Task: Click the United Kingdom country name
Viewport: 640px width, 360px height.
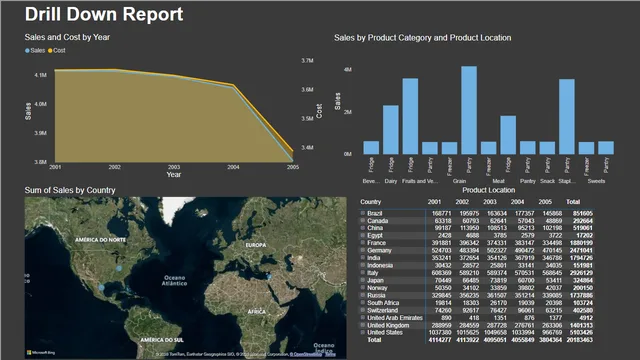Action: pyautogui.click(x=388, y=325)
